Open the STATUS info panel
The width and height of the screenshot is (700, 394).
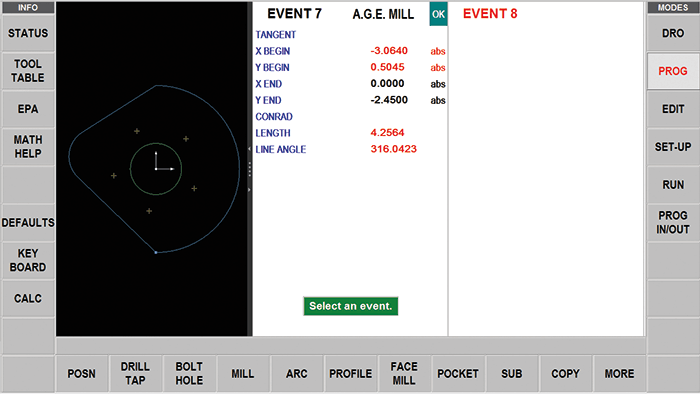click(x=28, y=33)
